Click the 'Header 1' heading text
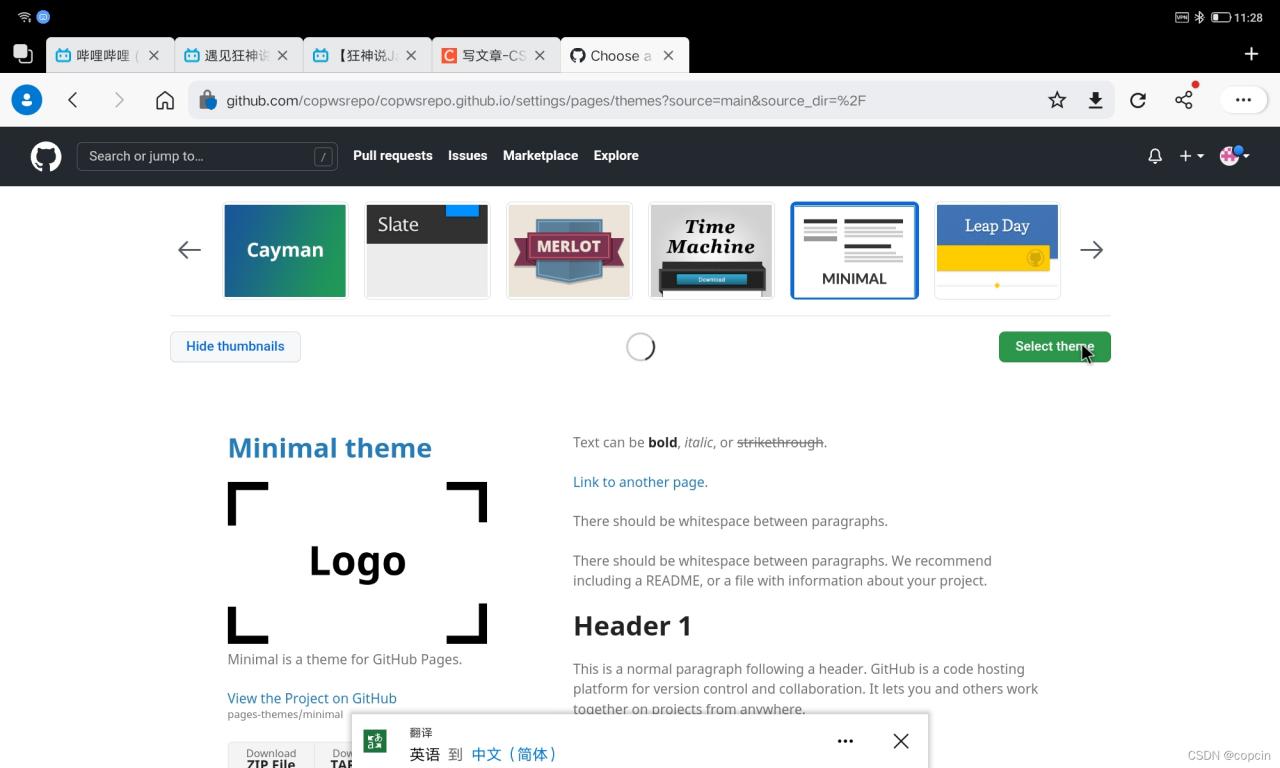 tap(632, 626)
